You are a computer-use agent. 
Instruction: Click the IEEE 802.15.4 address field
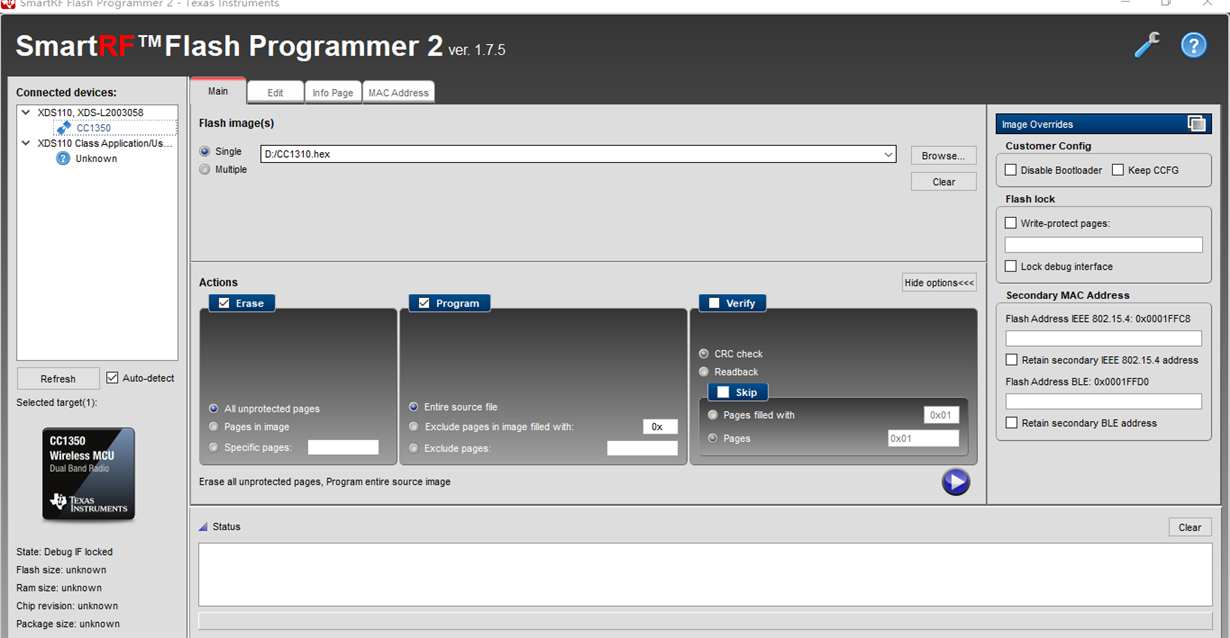(x=1103, y=339)
